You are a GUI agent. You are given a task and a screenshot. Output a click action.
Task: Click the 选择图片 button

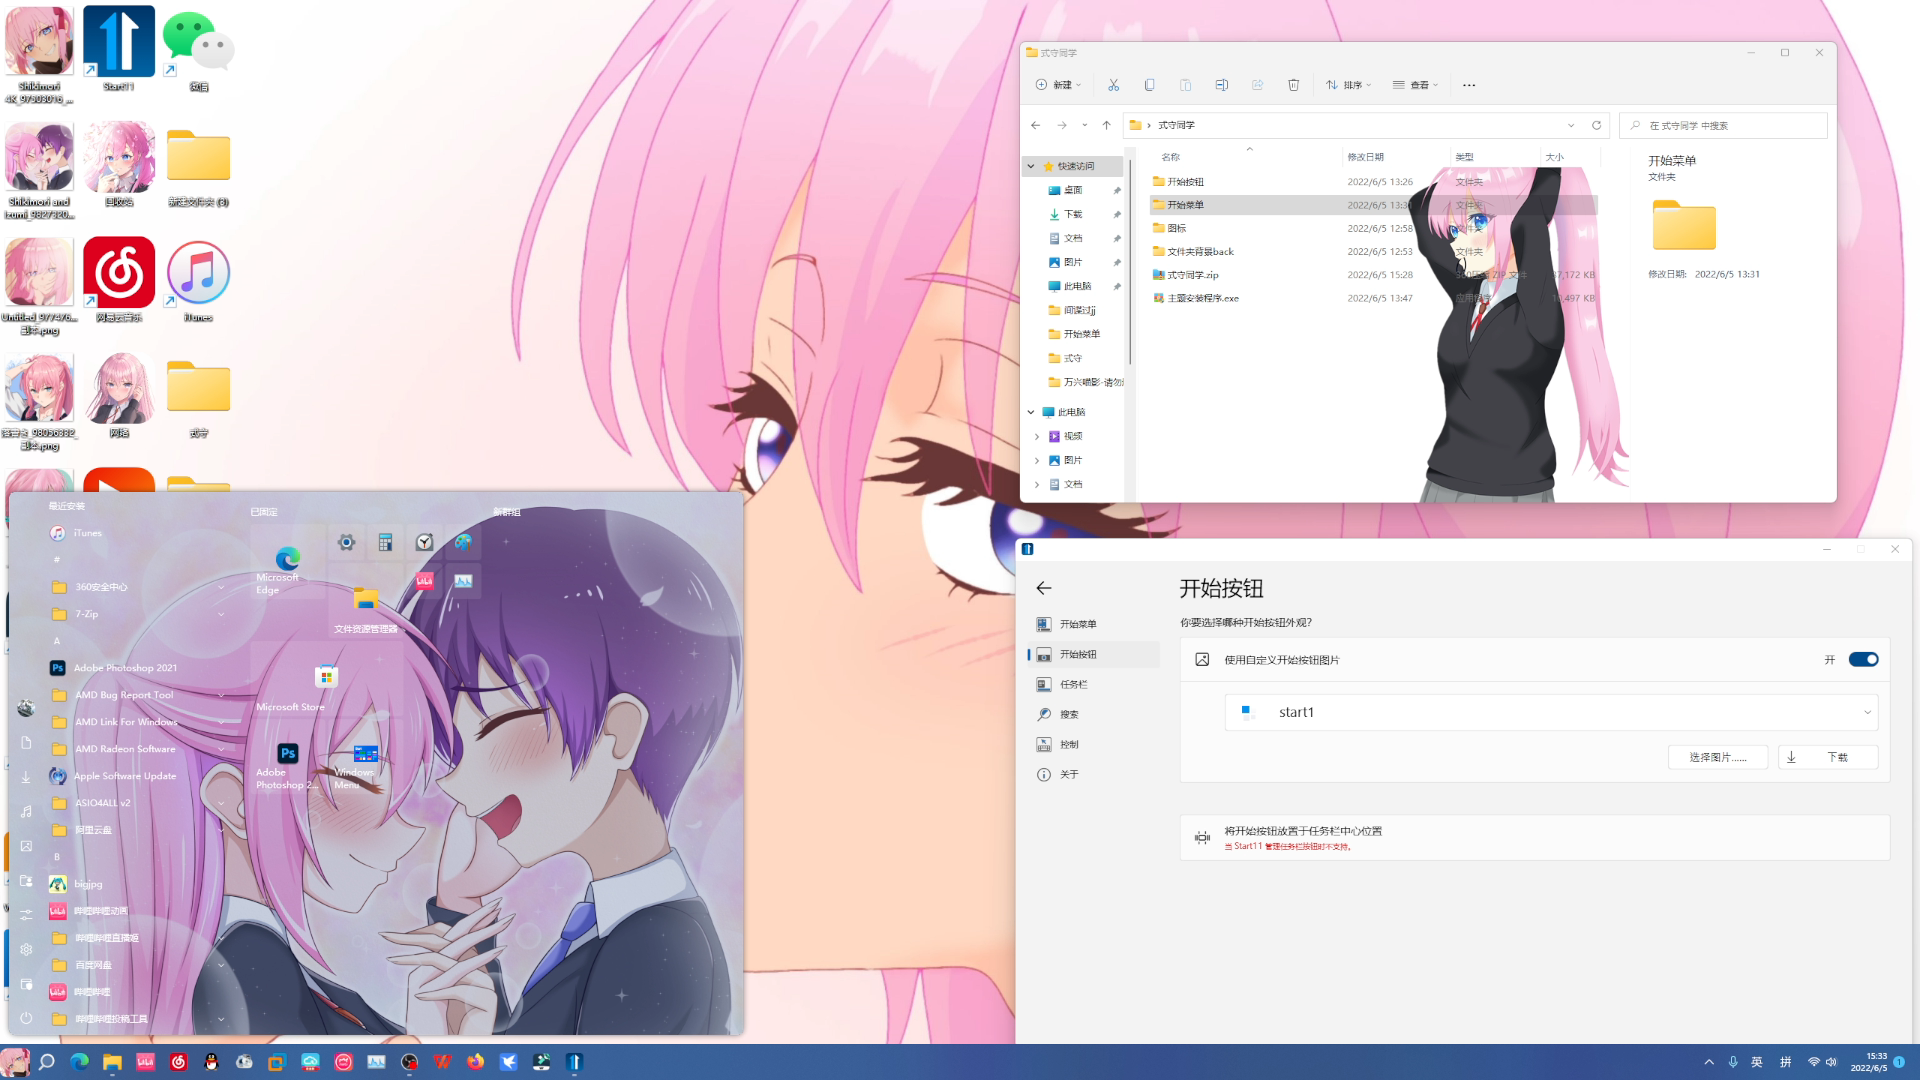[1717, 757]
